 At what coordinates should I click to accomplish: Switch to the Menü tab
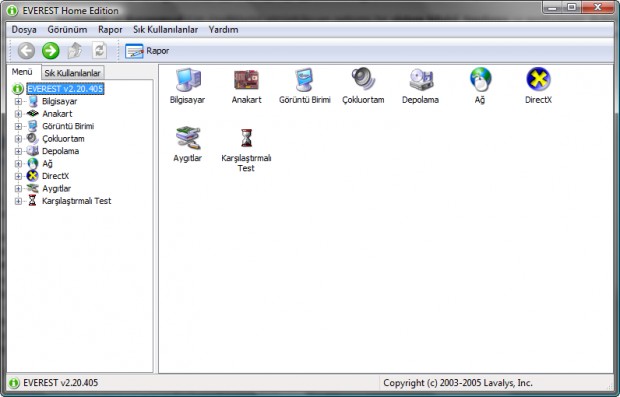[x=22, y=72]
